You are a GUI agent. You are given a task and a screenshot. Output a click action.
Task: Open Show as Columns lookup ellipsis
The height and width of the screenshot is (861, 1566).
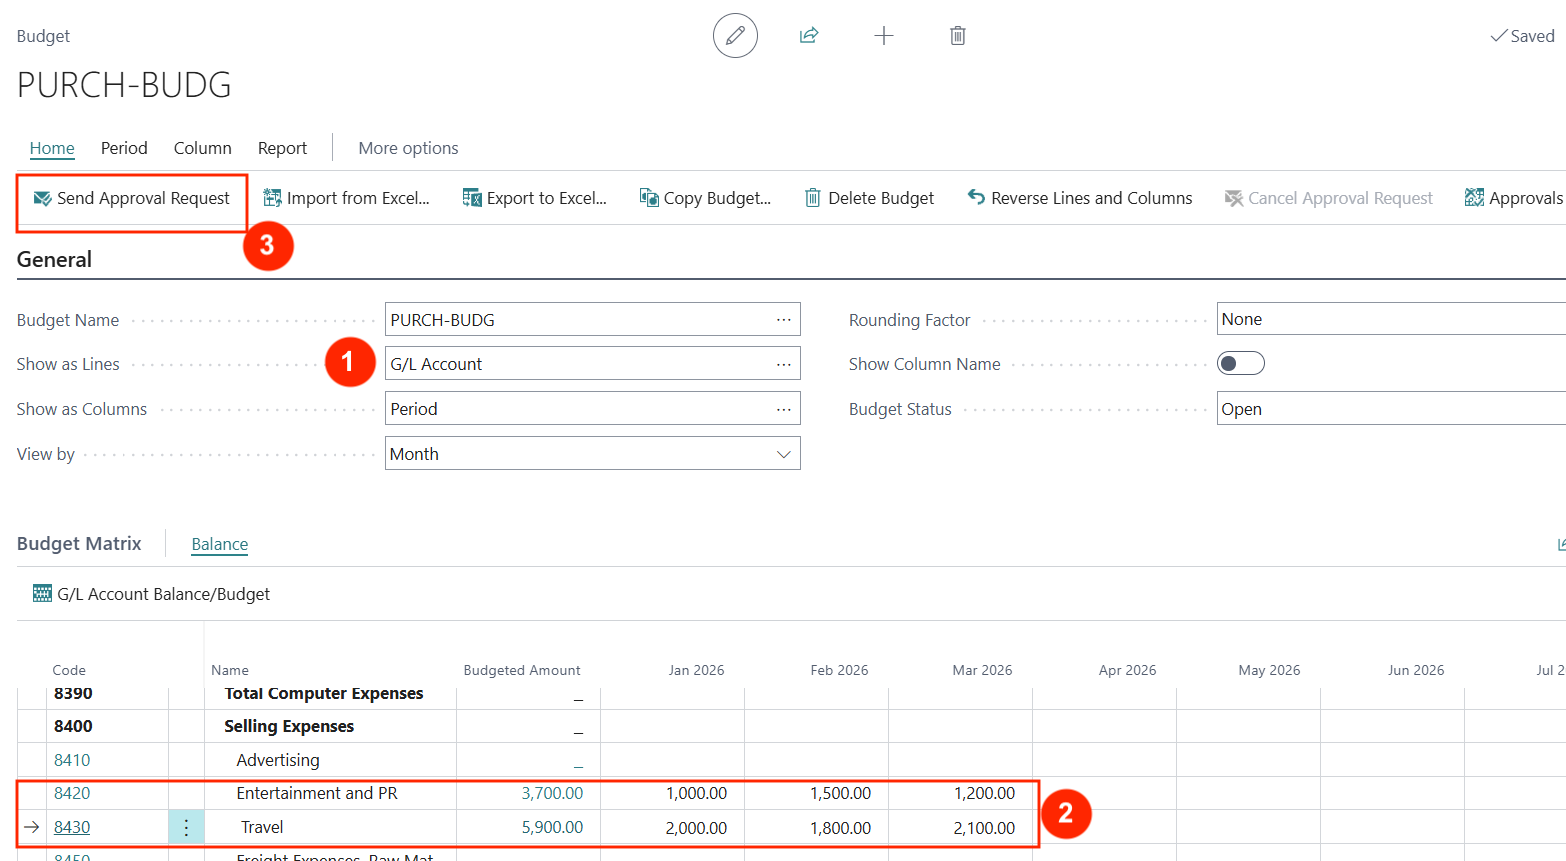click(783, 409)
